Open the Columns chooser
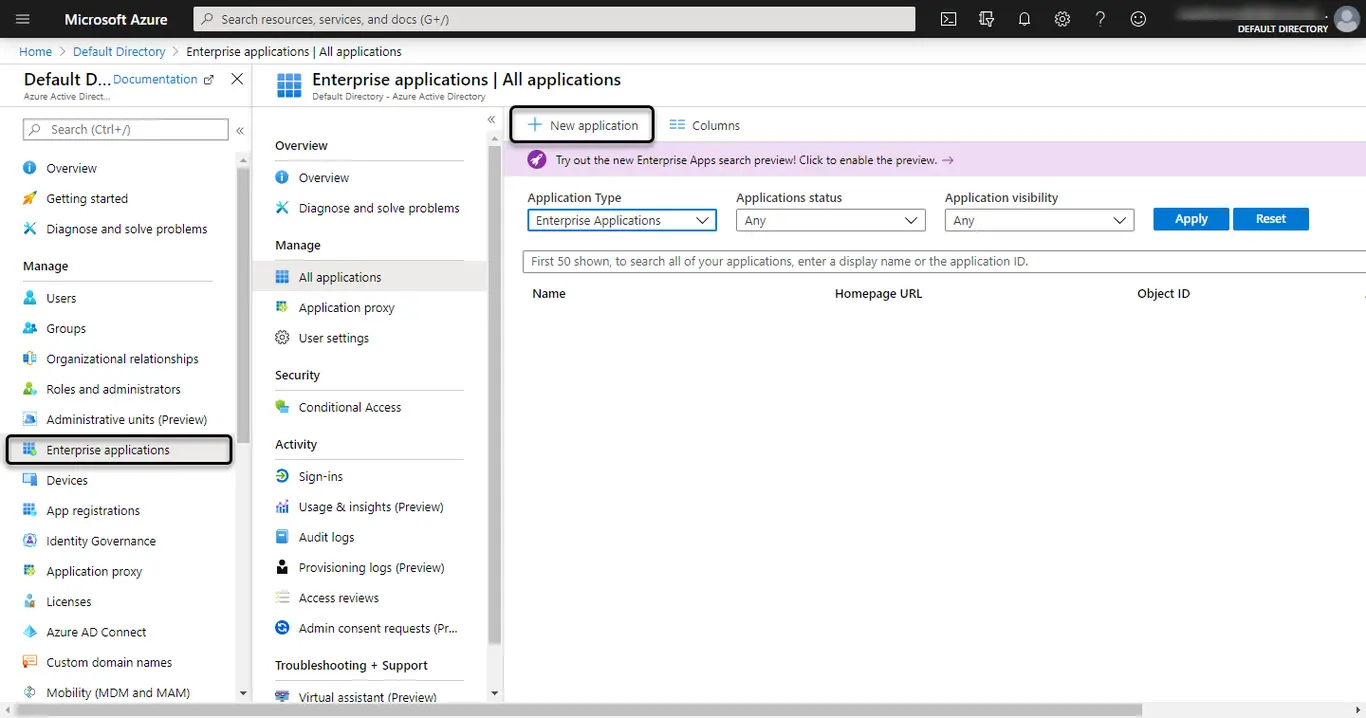Image resolution: width=1366 pixels, height=718 pixels. tap(705, 125)
